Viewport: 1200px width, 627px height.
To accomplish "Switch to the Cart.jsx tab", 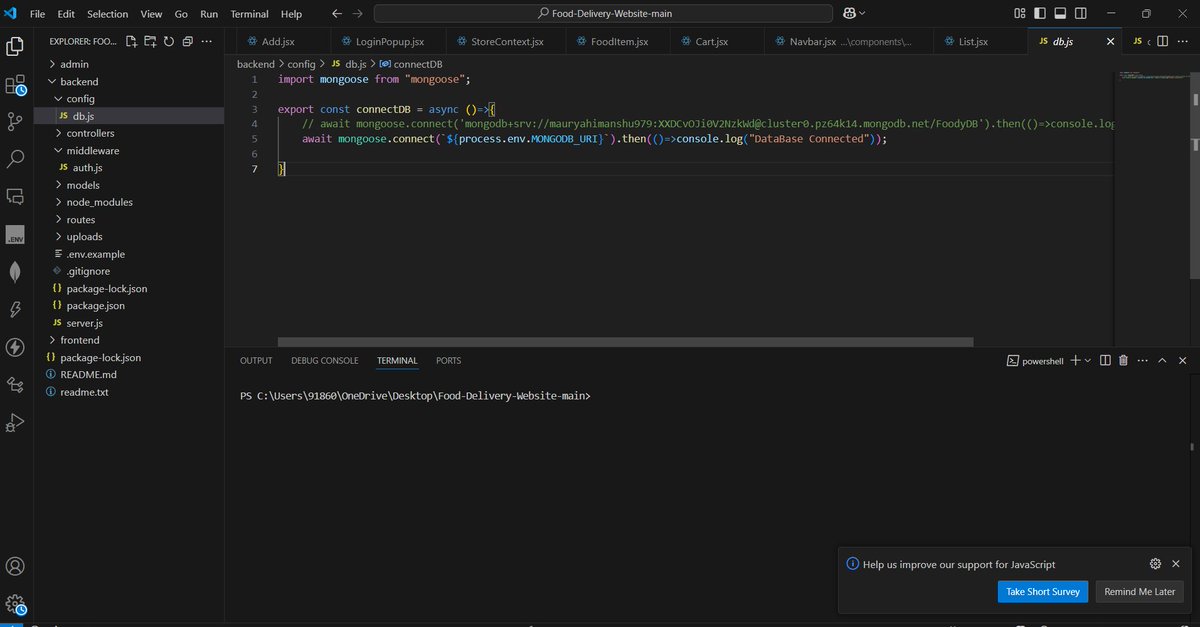I will pyautogui.click(x=712, y=42).
